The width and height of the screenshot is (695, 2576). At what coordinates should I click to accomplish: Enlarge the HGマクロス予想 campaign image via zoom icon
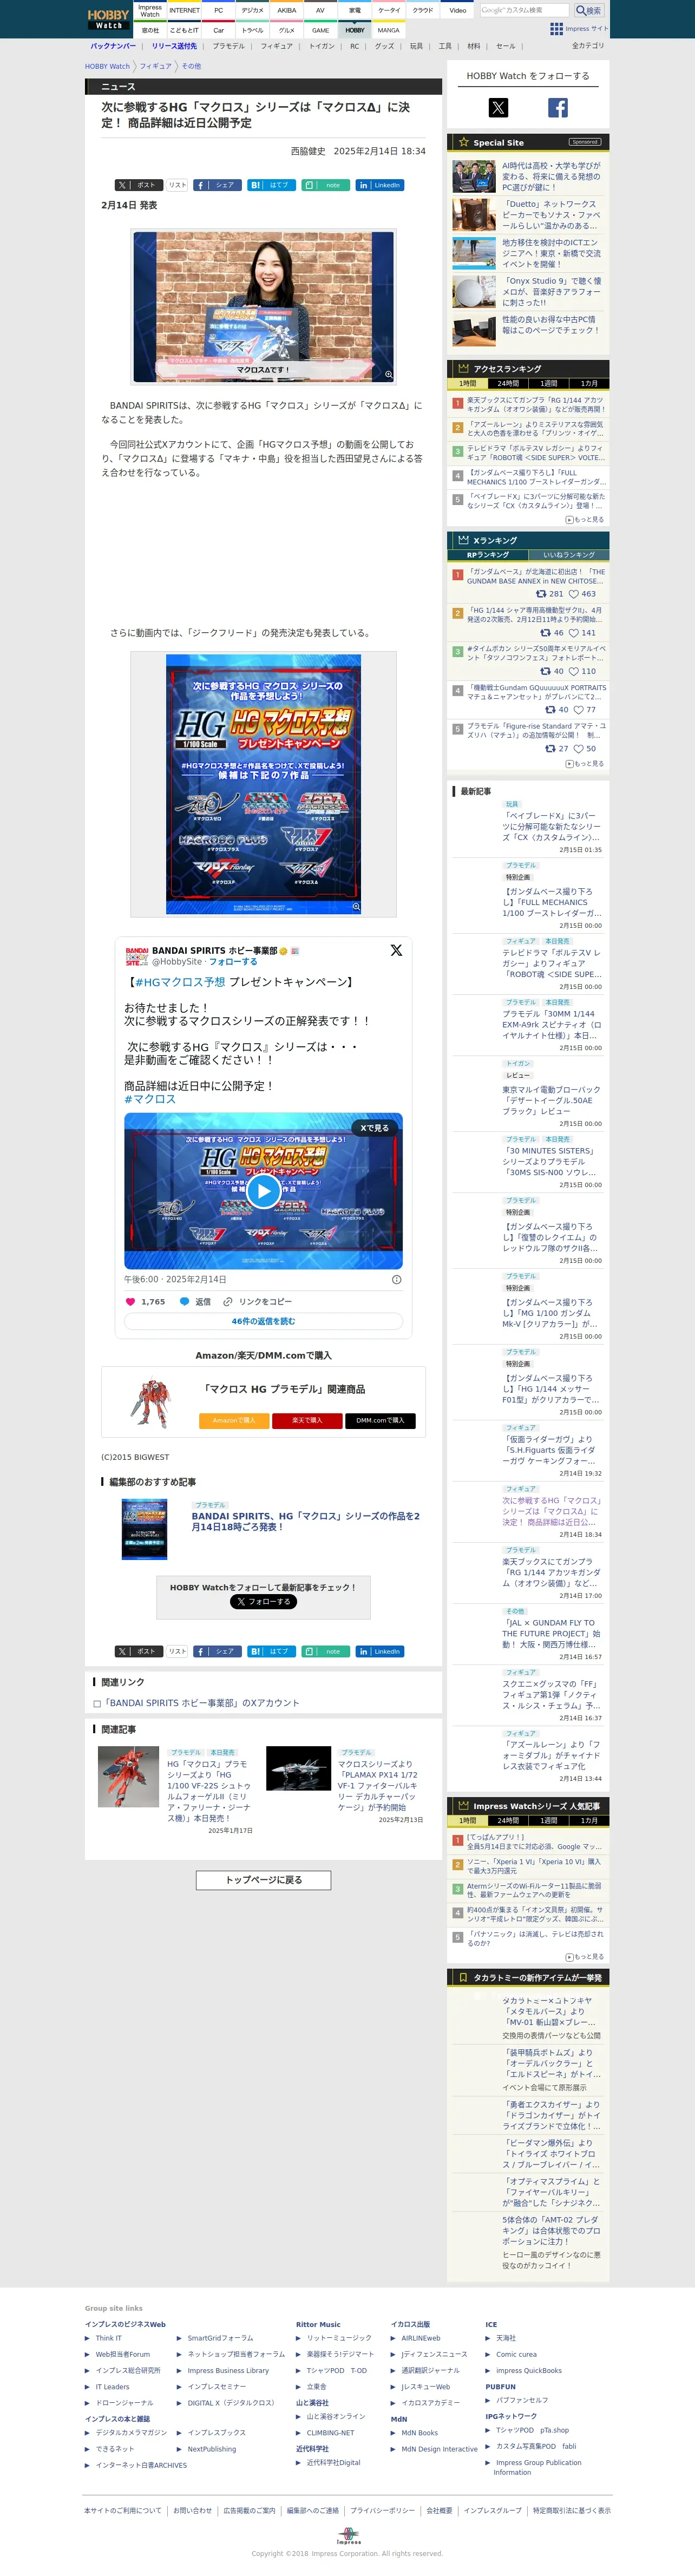point(355,907)
